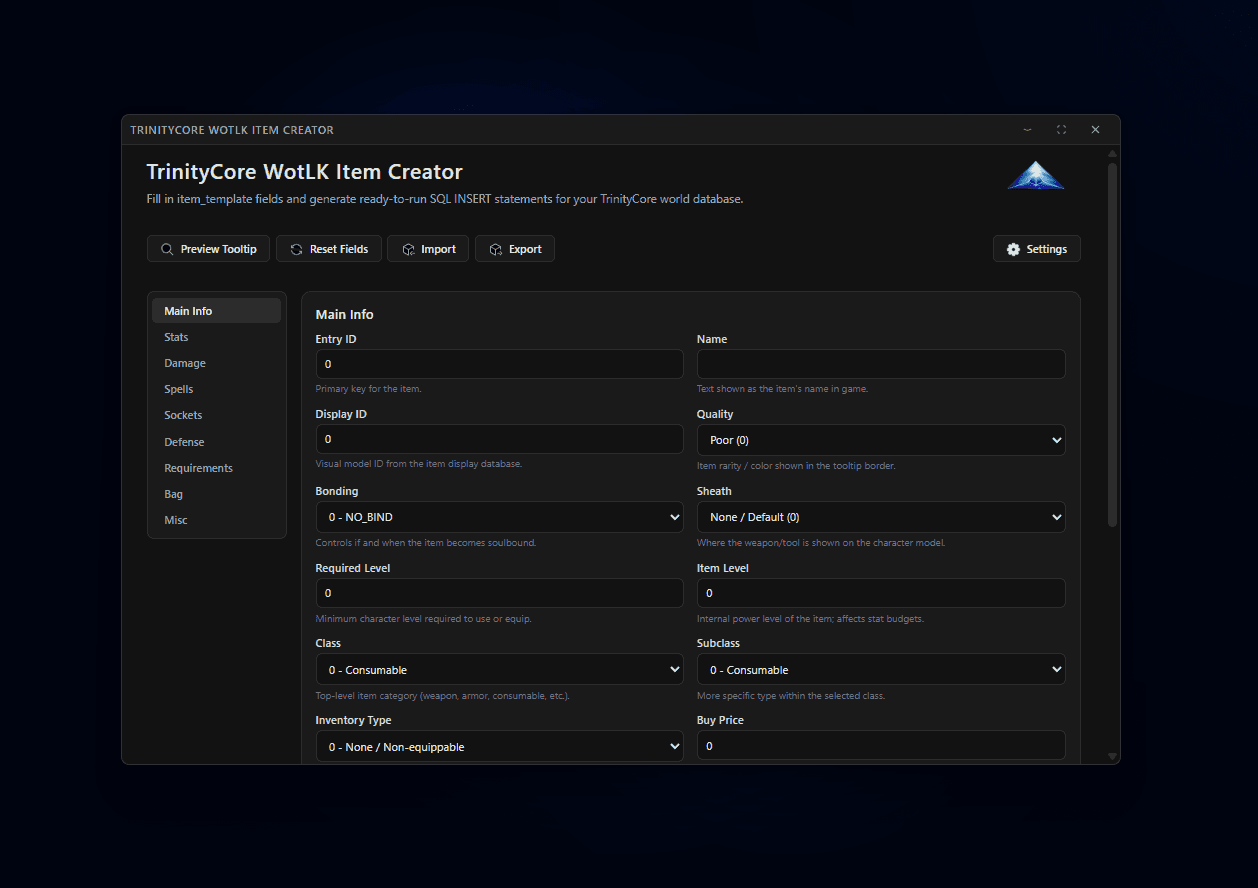Viewport: 1258px width, 888px height.
Task: Click the Preview Tooltip button
Action: point(208,249)
